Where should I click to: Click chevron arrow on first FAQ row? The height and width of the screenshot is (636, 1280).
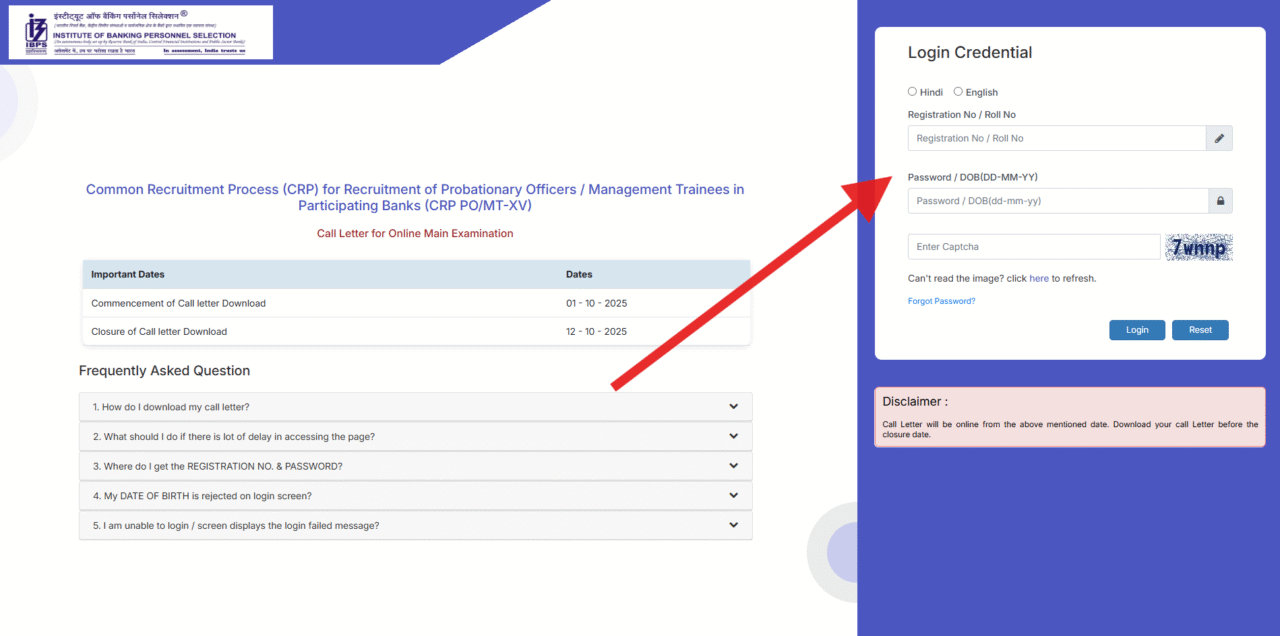(733, 407)
